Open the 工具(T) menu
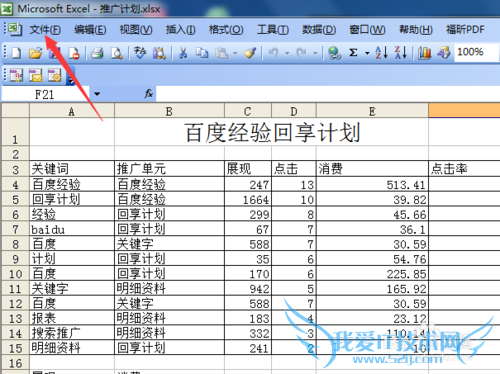 tap(273, 30)
